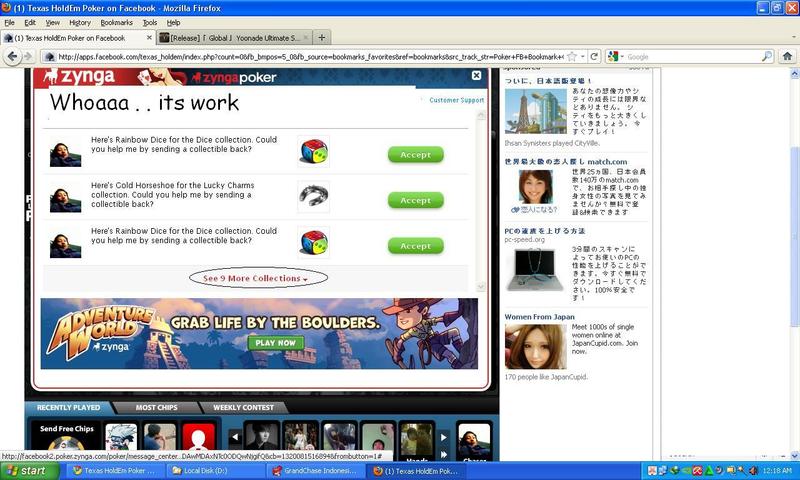Click the Cold Horseshoe item icon

313,196
